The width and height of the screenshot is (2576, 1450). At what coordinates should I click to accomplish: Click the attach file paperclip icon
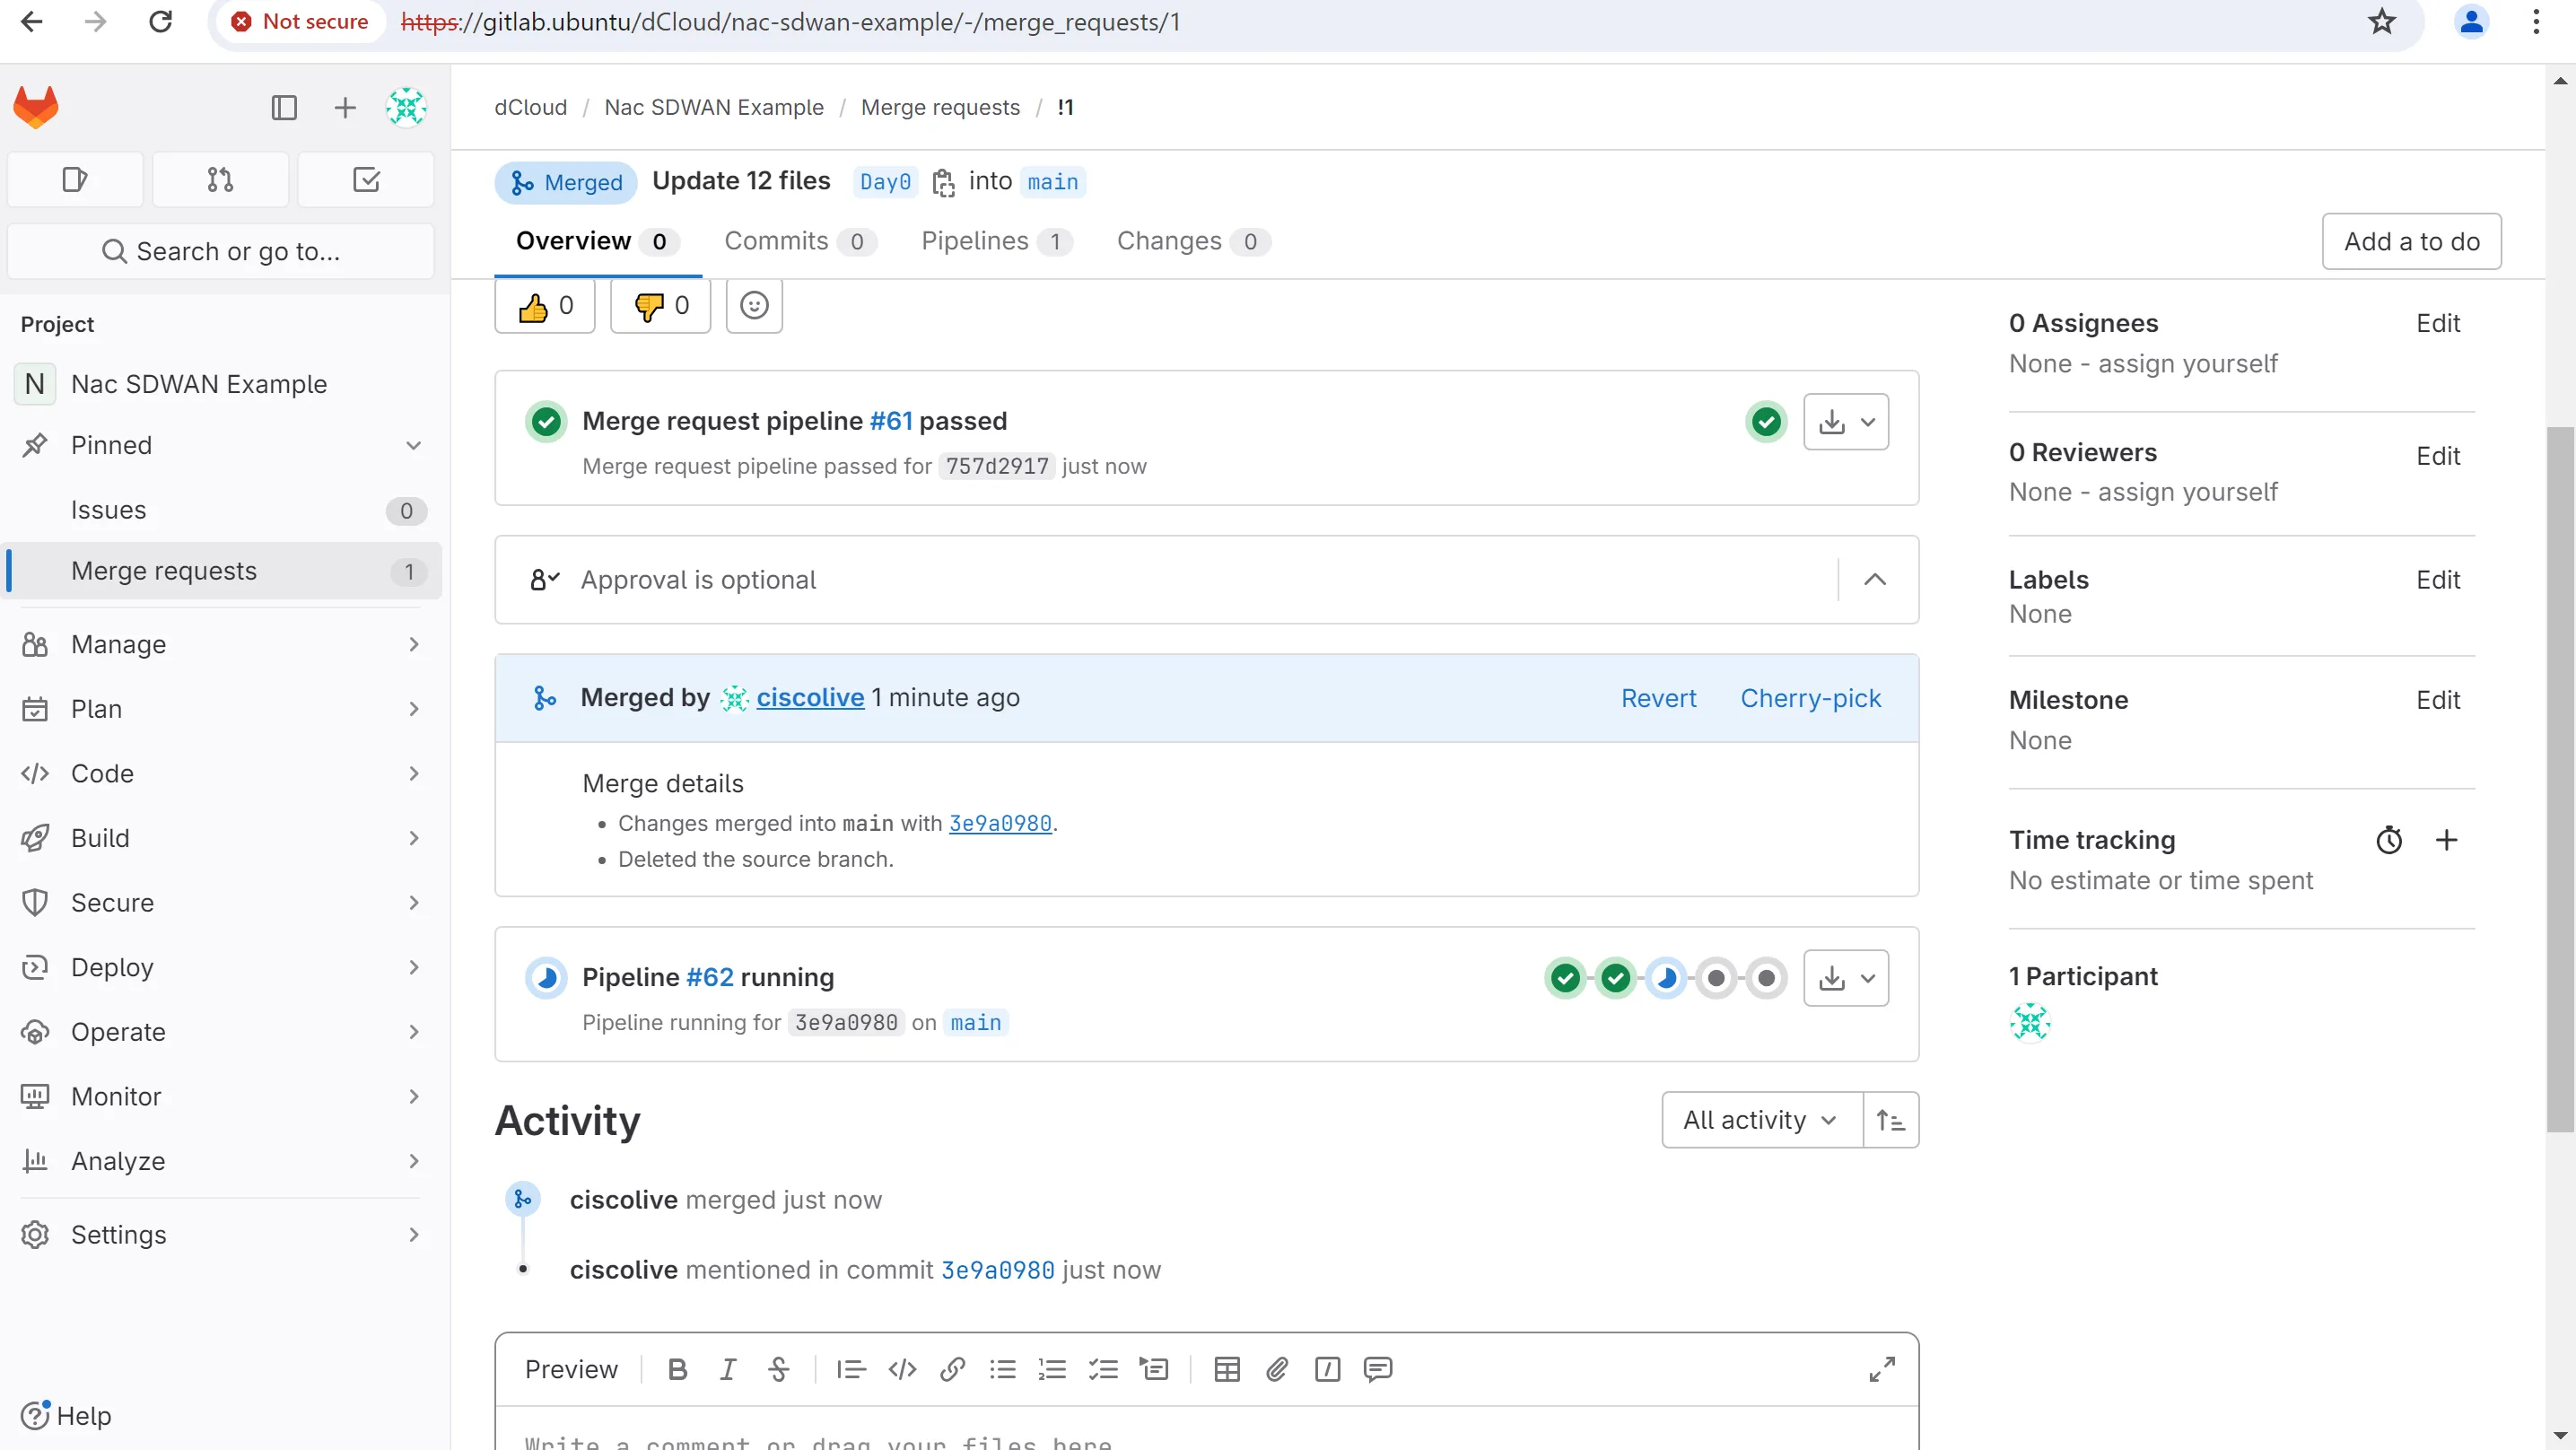pyautogui.click(x=1277, y=1369)
